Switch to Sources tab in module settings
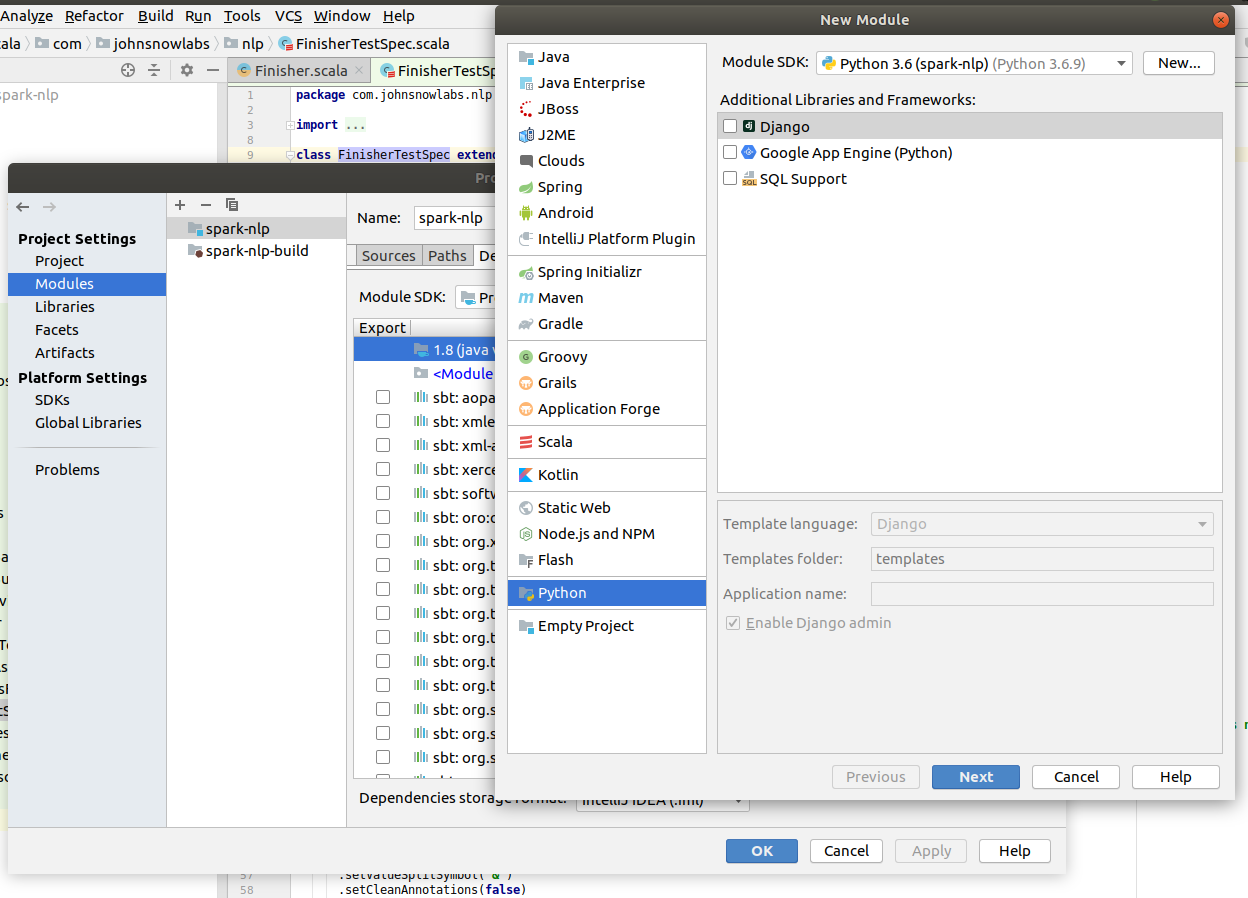Screen dimensions: 1248x898 tap(388, 256)
